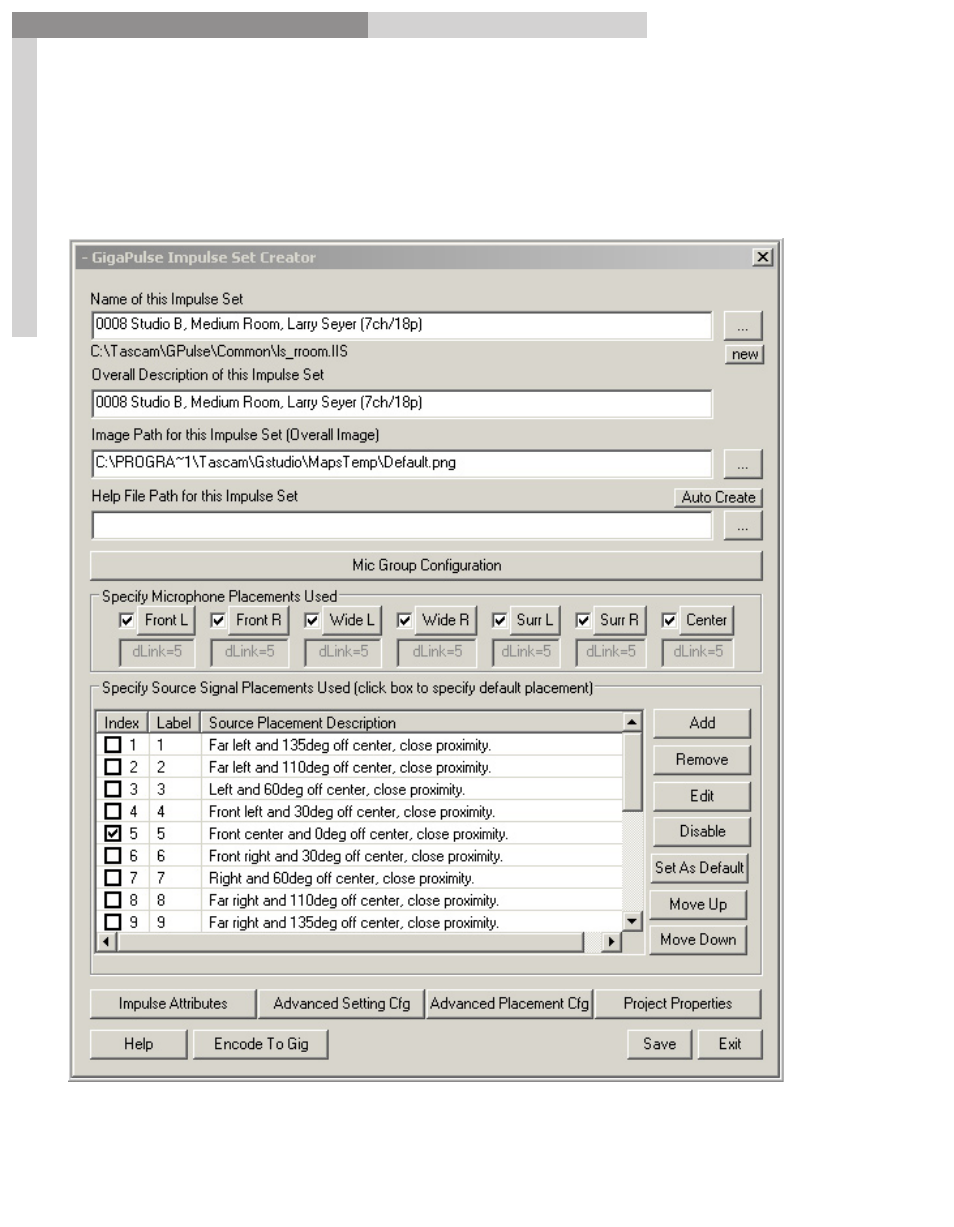Viewport: 954px width, 1227px height.
Task: Click the list's left scroll arrow
Action: coord(105,942)
